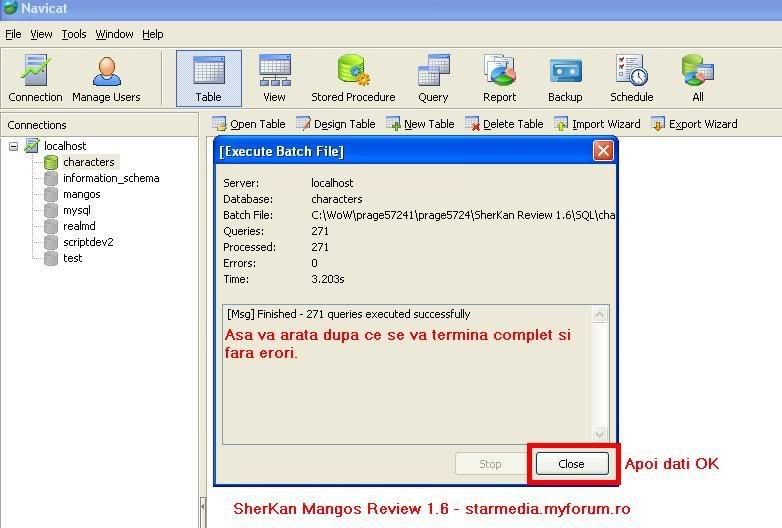Image resolution: width=782 pixels, height=528 pixels.
Task: Open the Tools menu
Action: (x=74, y=34)
